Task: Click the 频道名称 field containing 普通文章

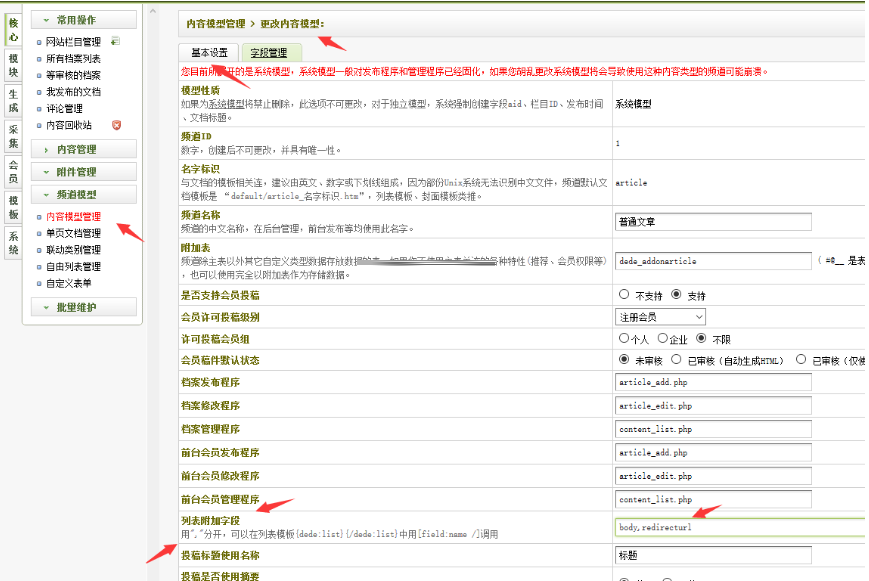Action: (713, 222)
